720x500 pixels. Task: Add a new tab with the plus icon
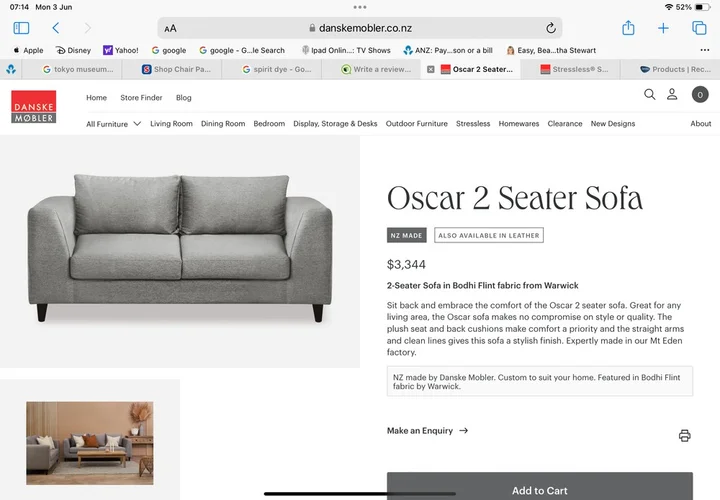663,28
